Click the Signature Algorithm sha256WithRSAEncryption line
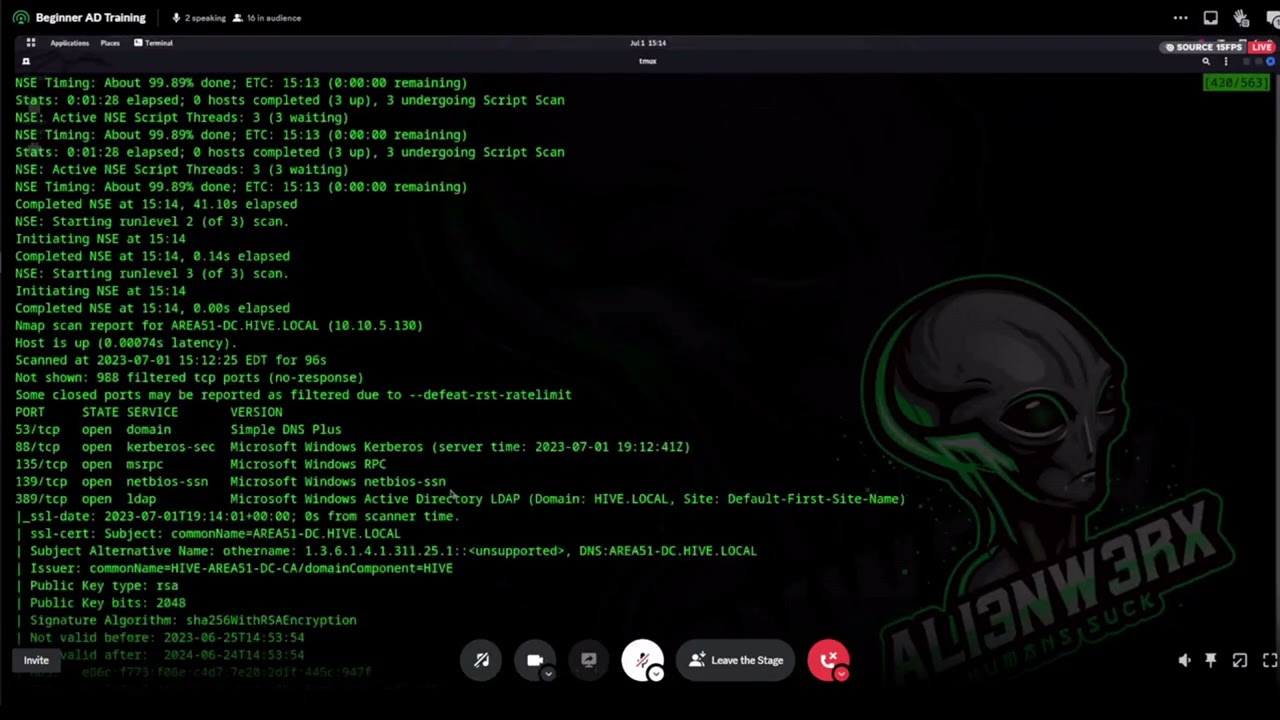The image size is (1280, 720). tap(186, 620)
